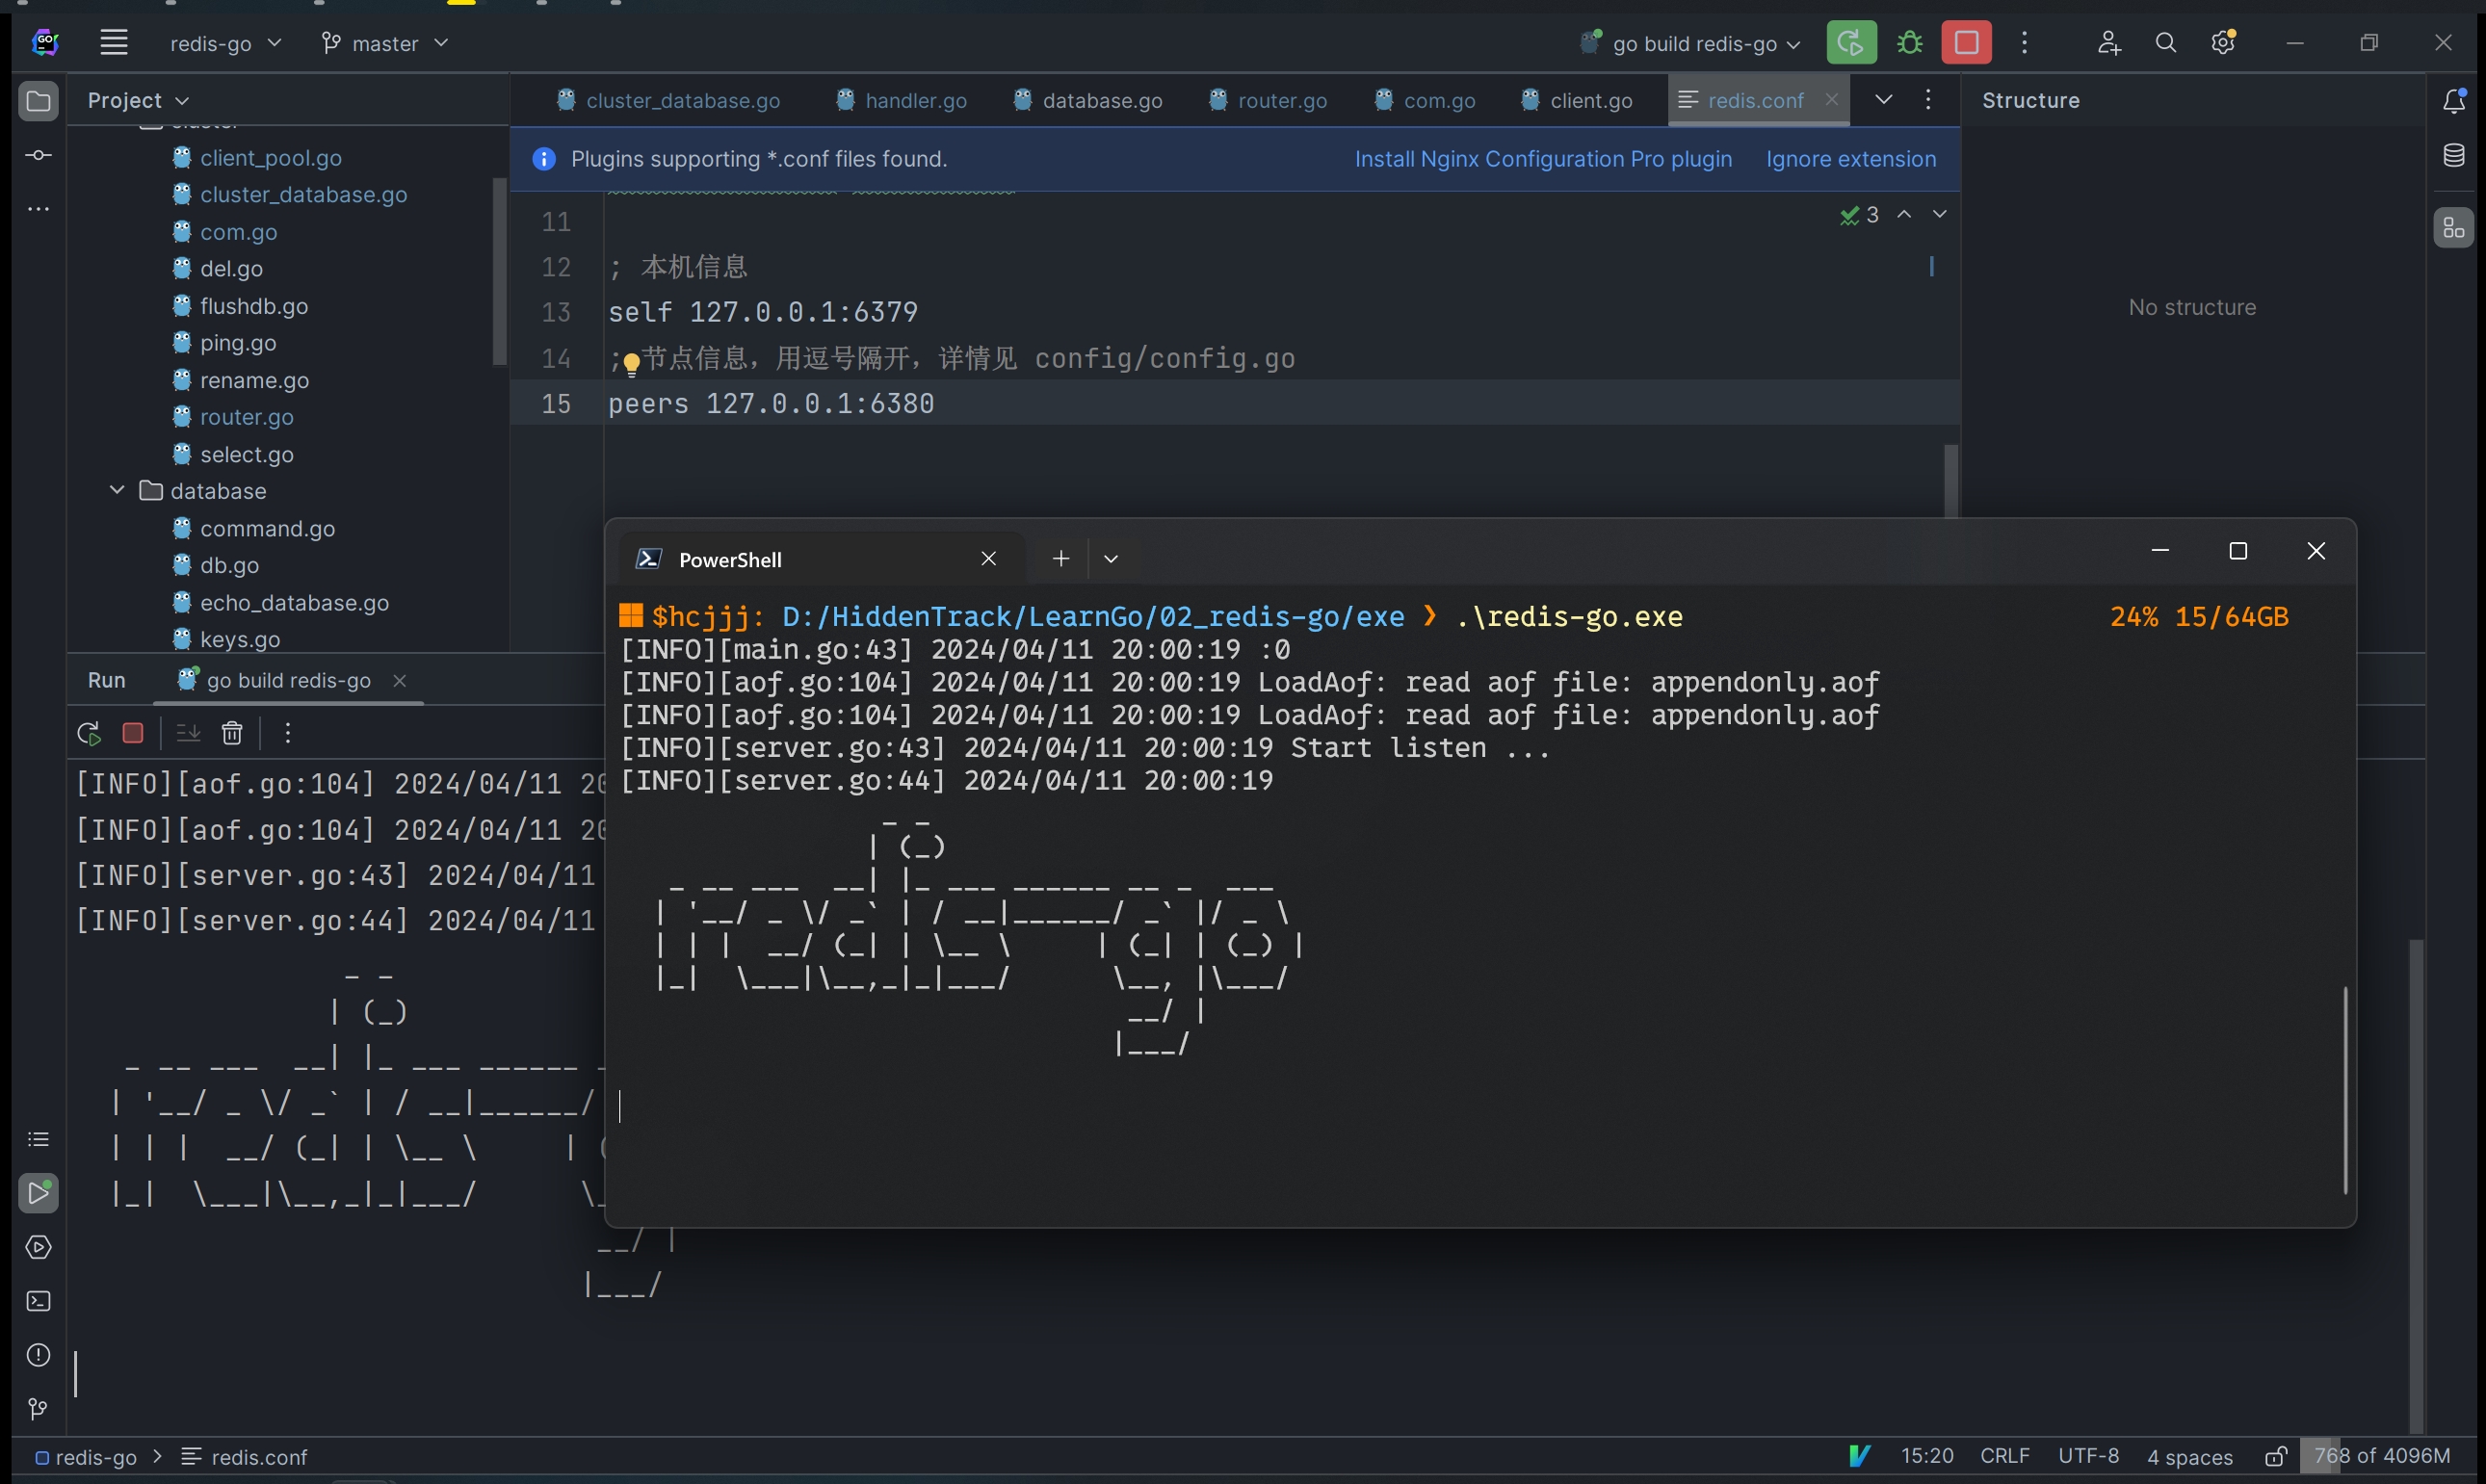Toggle the Project tool window button
This screenshot has width=2486, height=1484.
[x=38, y=101]
